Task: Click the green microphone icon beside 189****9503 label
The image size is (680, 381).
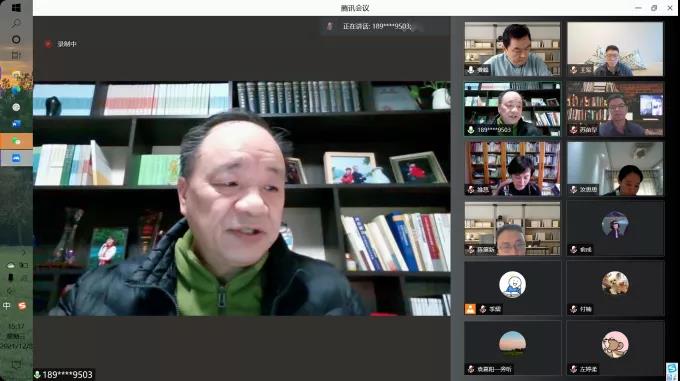Action: click(38, 374)
